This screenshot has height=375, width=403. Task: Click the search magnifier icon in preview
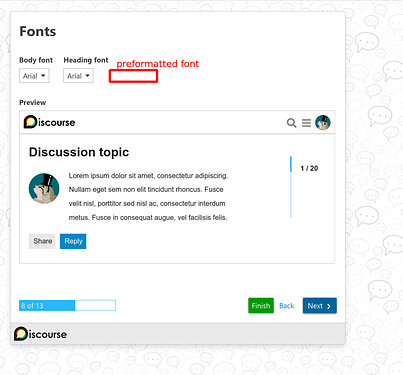(291, 123)
